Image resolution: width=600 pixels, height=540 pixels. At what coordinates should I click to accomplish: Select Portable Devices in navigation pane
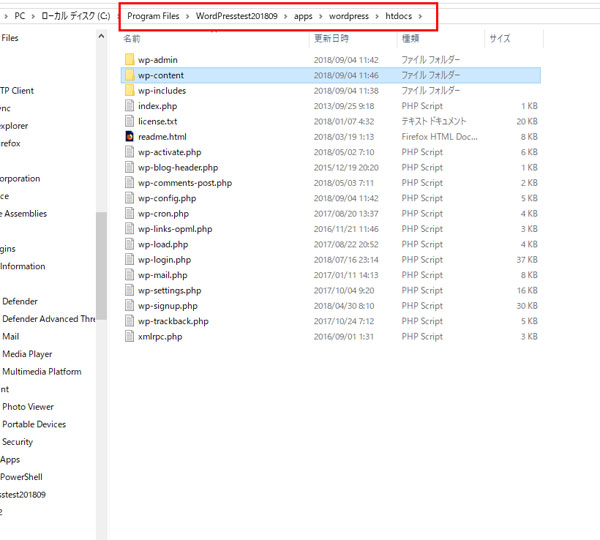coord(34,424)
